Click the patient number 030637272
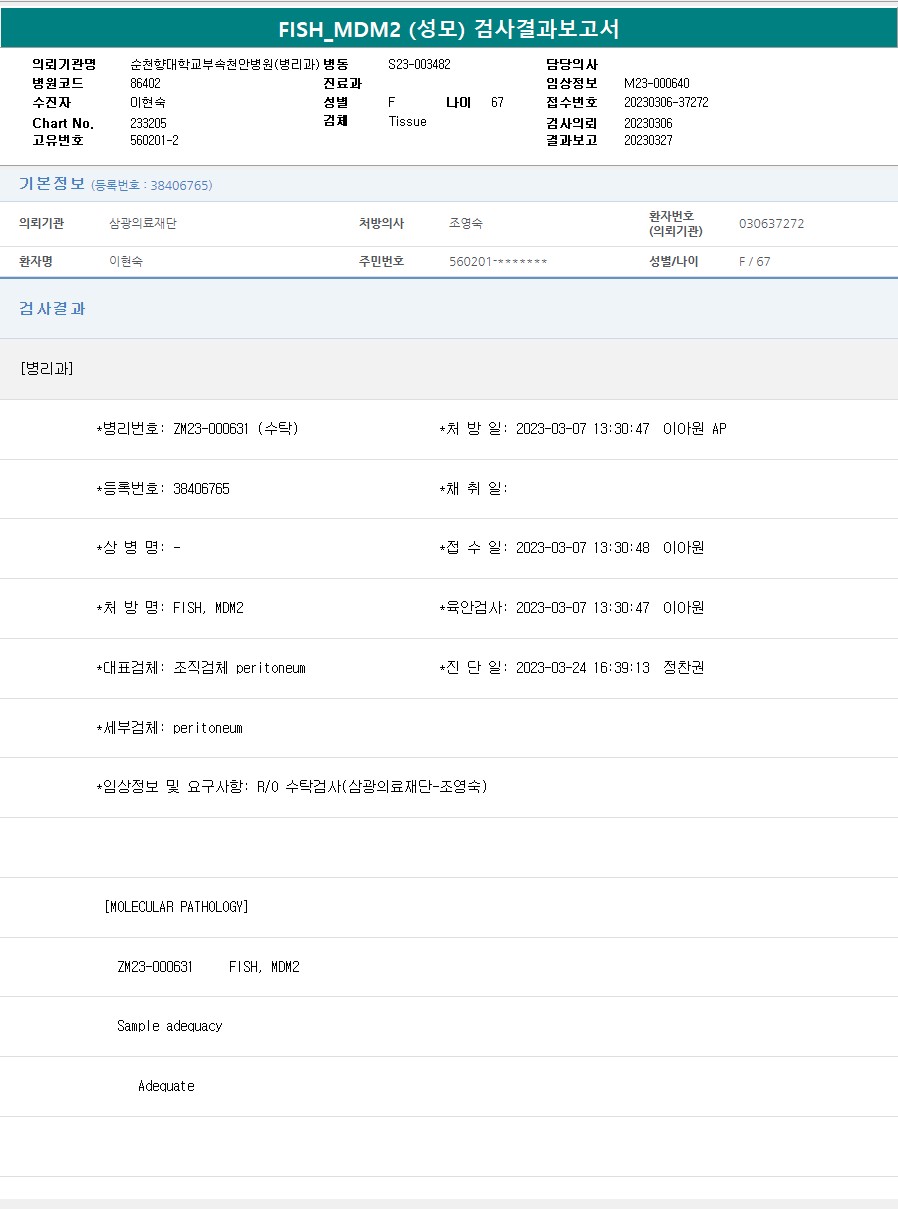 tap(771, 224)
